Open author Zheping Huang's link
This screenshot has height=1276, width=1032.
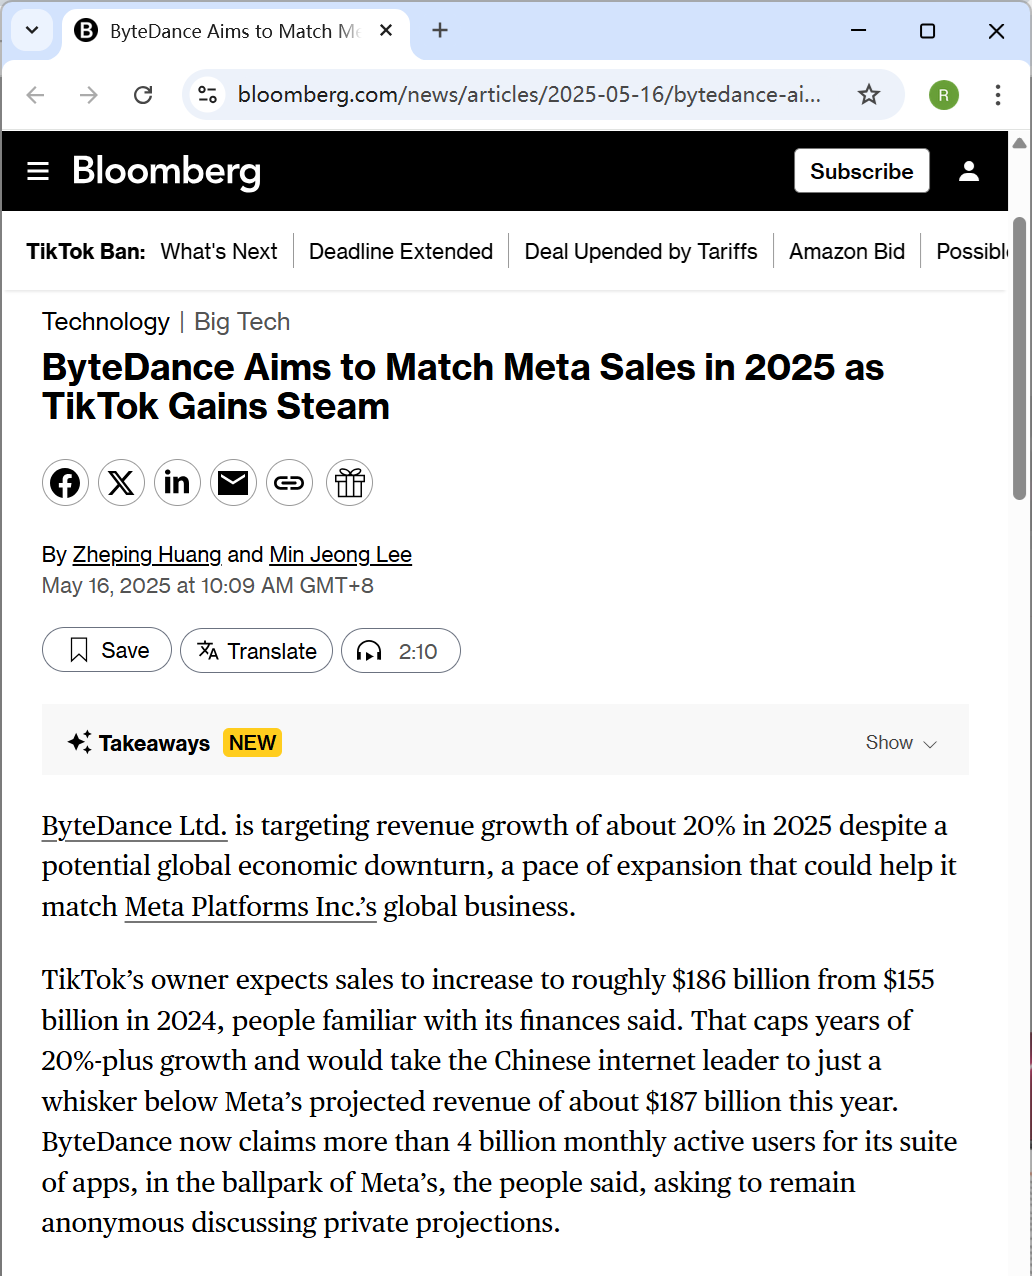pyautogui.click(x=147, y=554)
